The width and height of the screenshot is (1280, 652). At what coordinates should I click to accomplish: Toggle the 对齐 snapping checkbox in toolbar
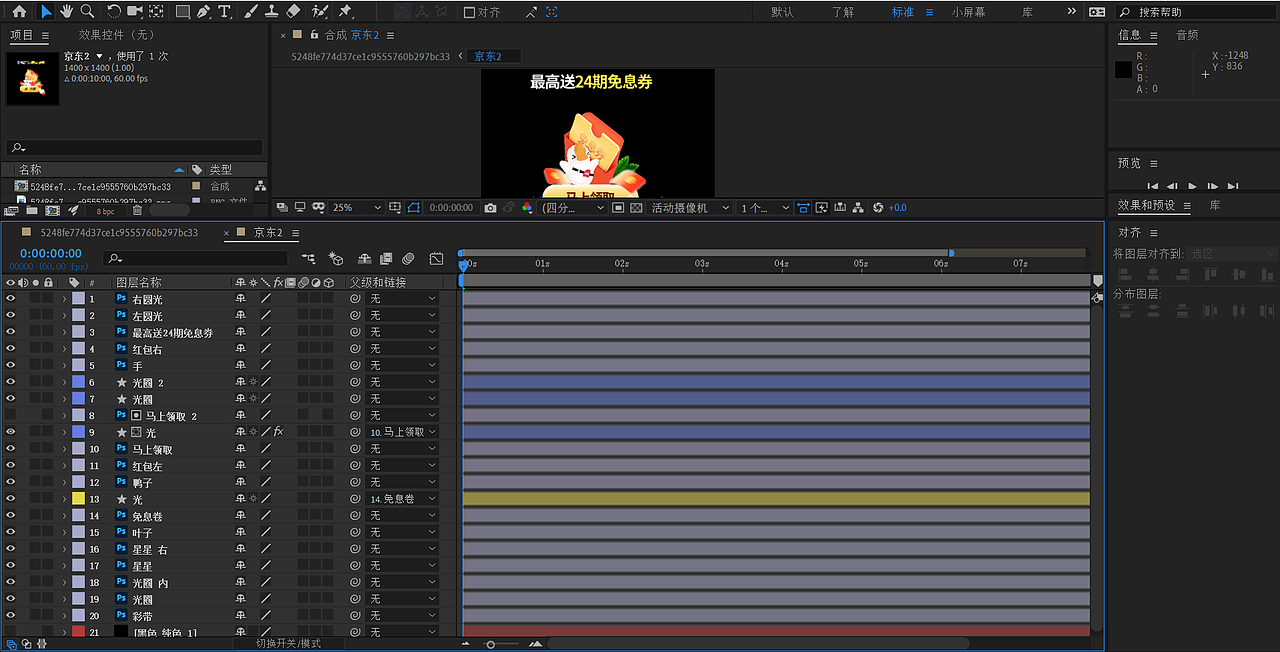pos(470,13)
